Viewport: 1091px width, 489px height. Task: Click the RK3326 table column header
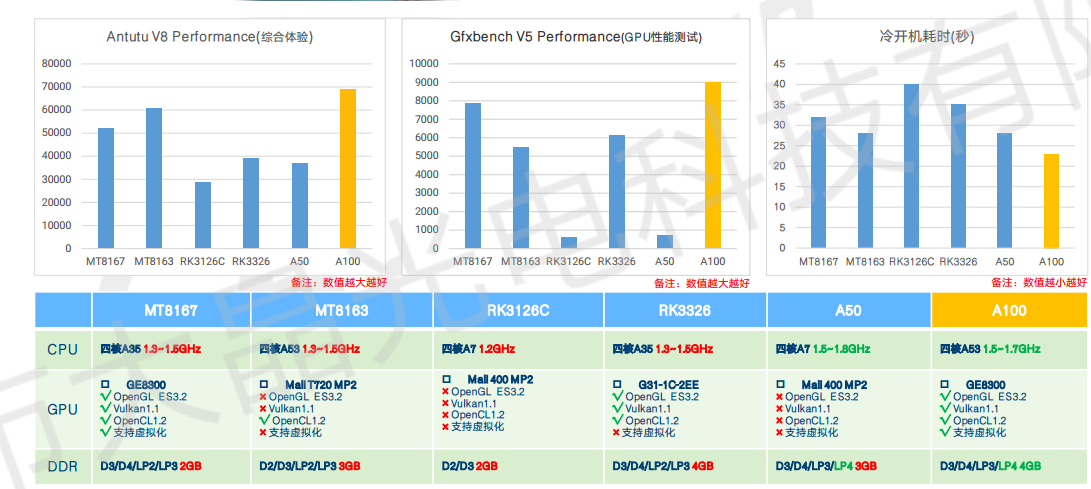pyautogui.click(x=685, y=310)
